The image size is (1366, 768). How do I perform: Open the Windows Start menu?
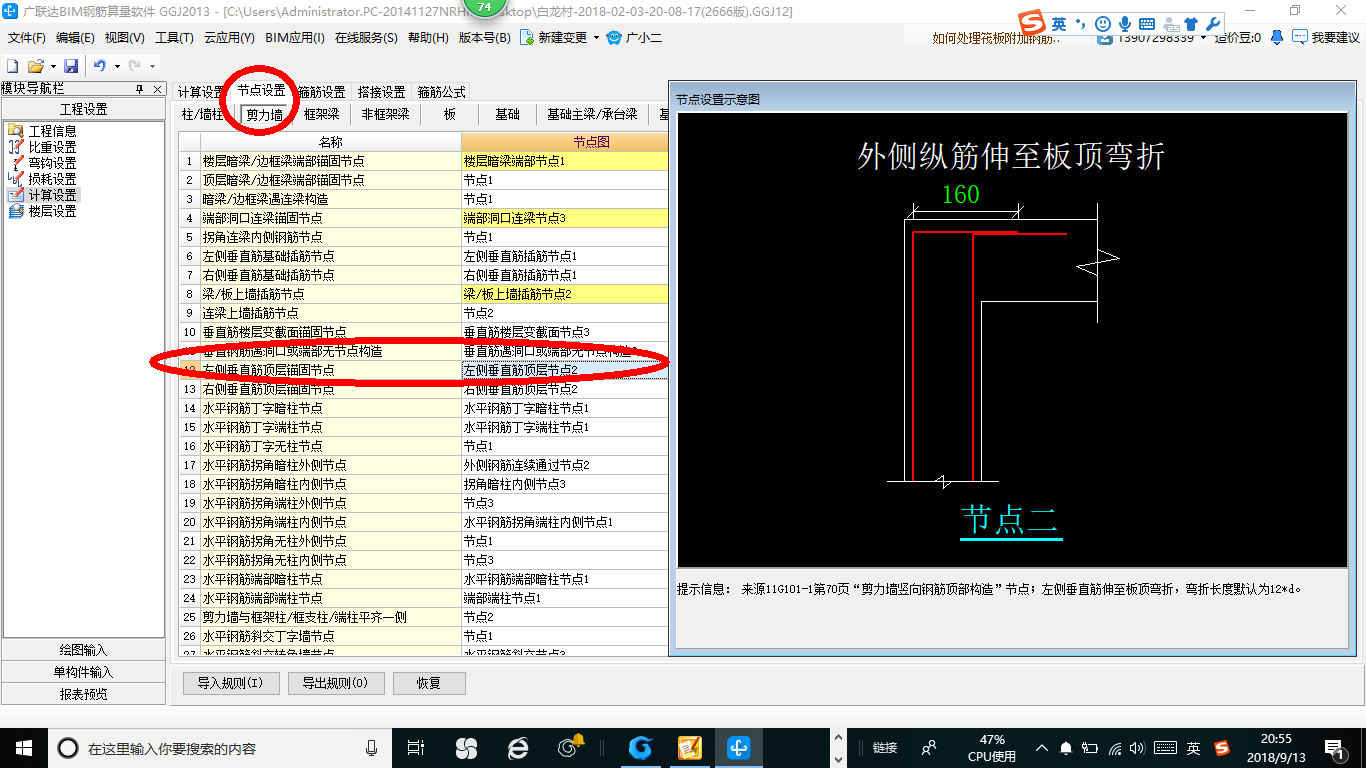click(x=23, y=747)
